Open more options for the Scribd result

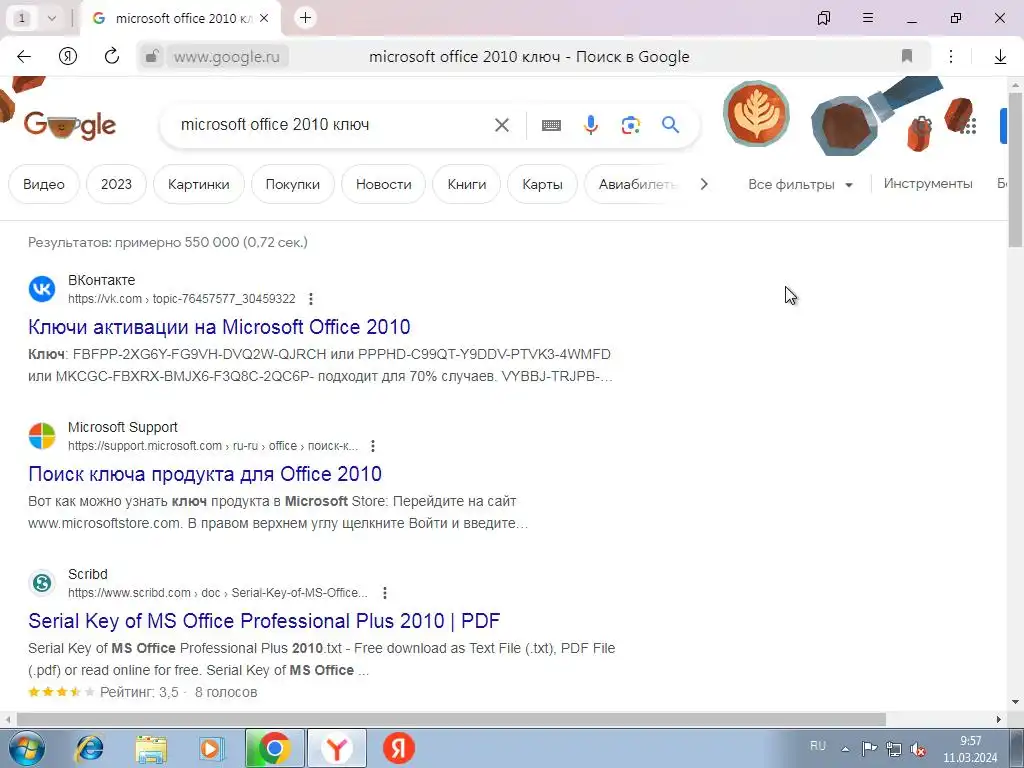[385, 593]
